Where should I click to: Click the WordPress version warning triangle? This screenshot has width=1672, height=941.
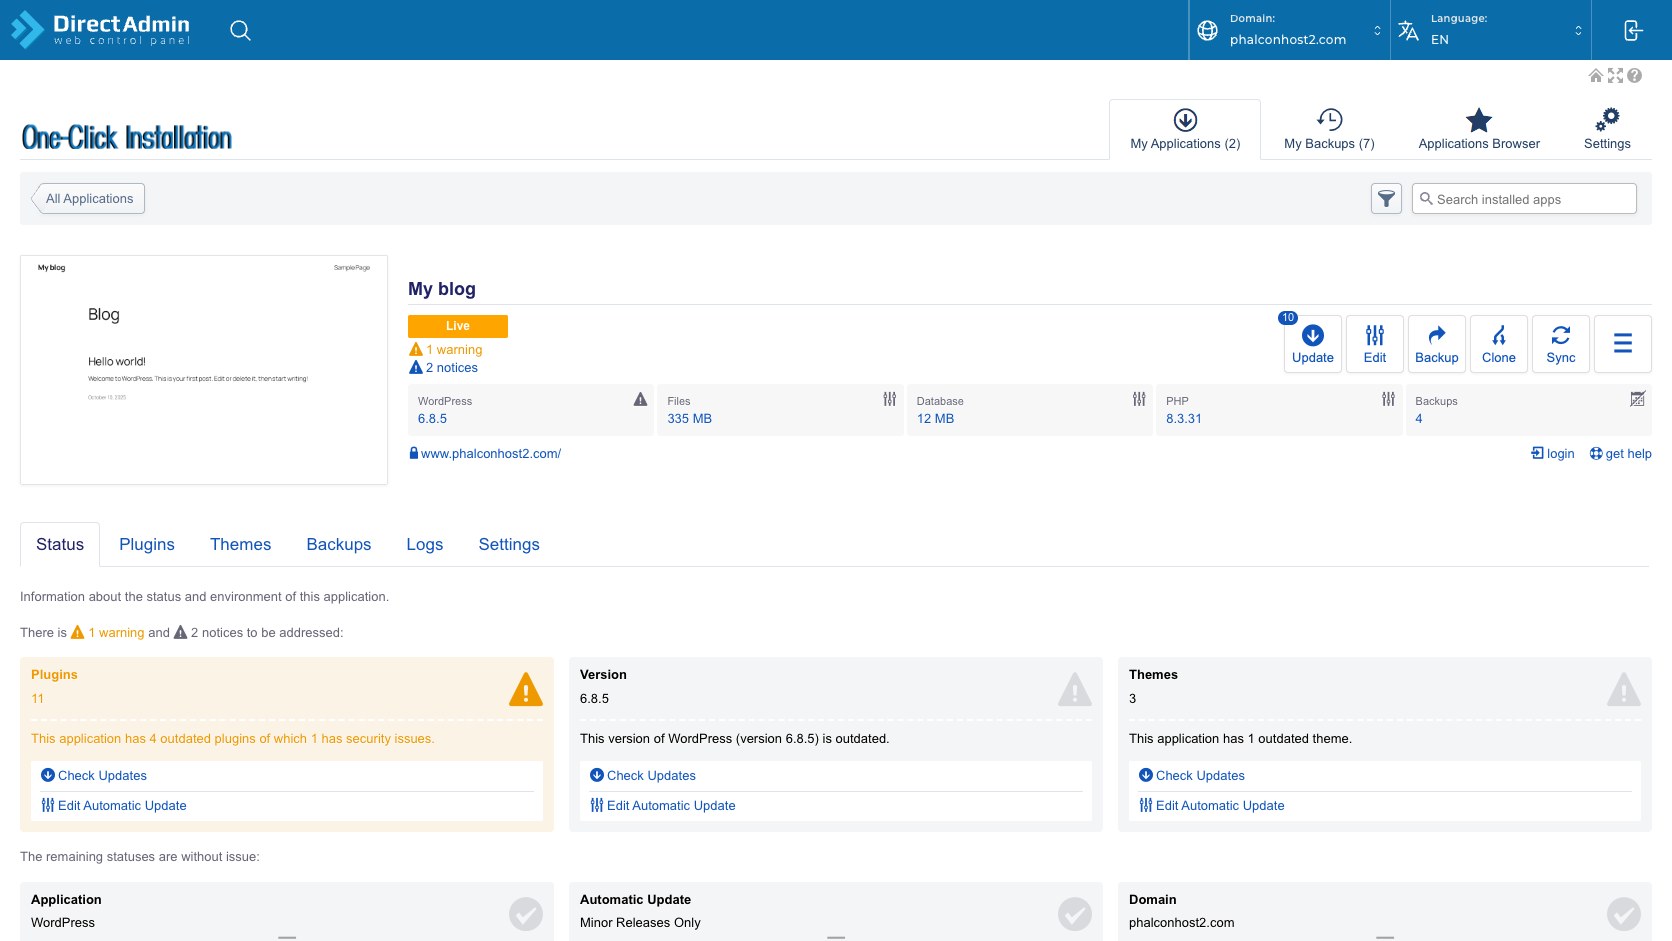click(640, 399)
